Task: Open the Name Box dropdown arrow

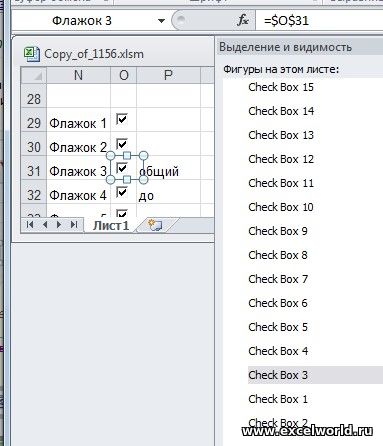Action: pos(161,21)
